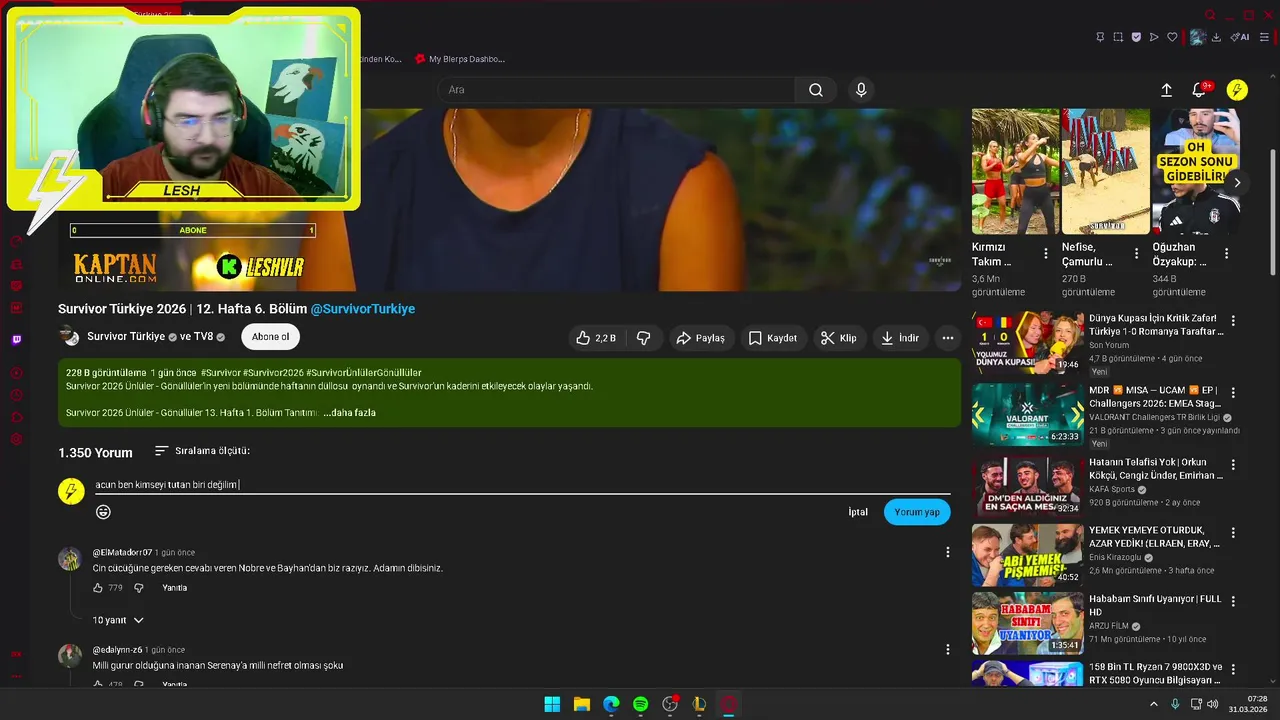This screenshot has width=1280, height=720.
Task: Focus the comment text field
Action: (522, 485)
